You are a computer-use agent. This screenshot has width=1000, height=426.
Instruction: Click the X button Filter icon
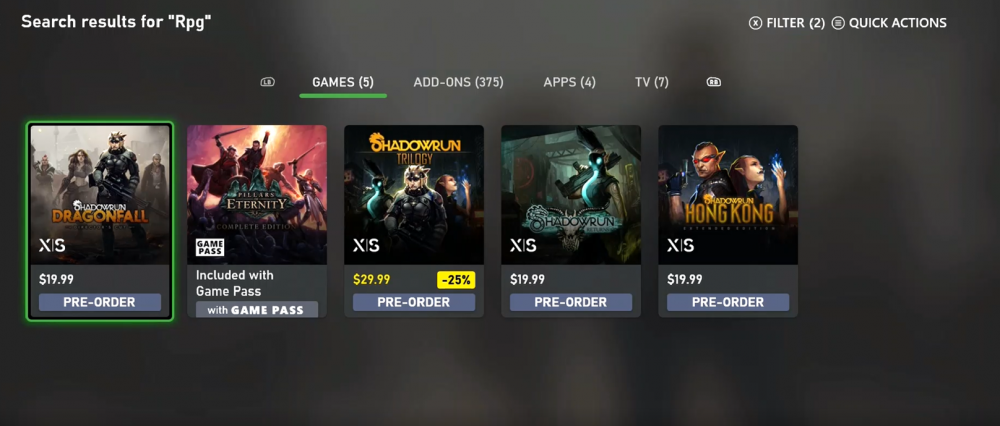[755, 24]
